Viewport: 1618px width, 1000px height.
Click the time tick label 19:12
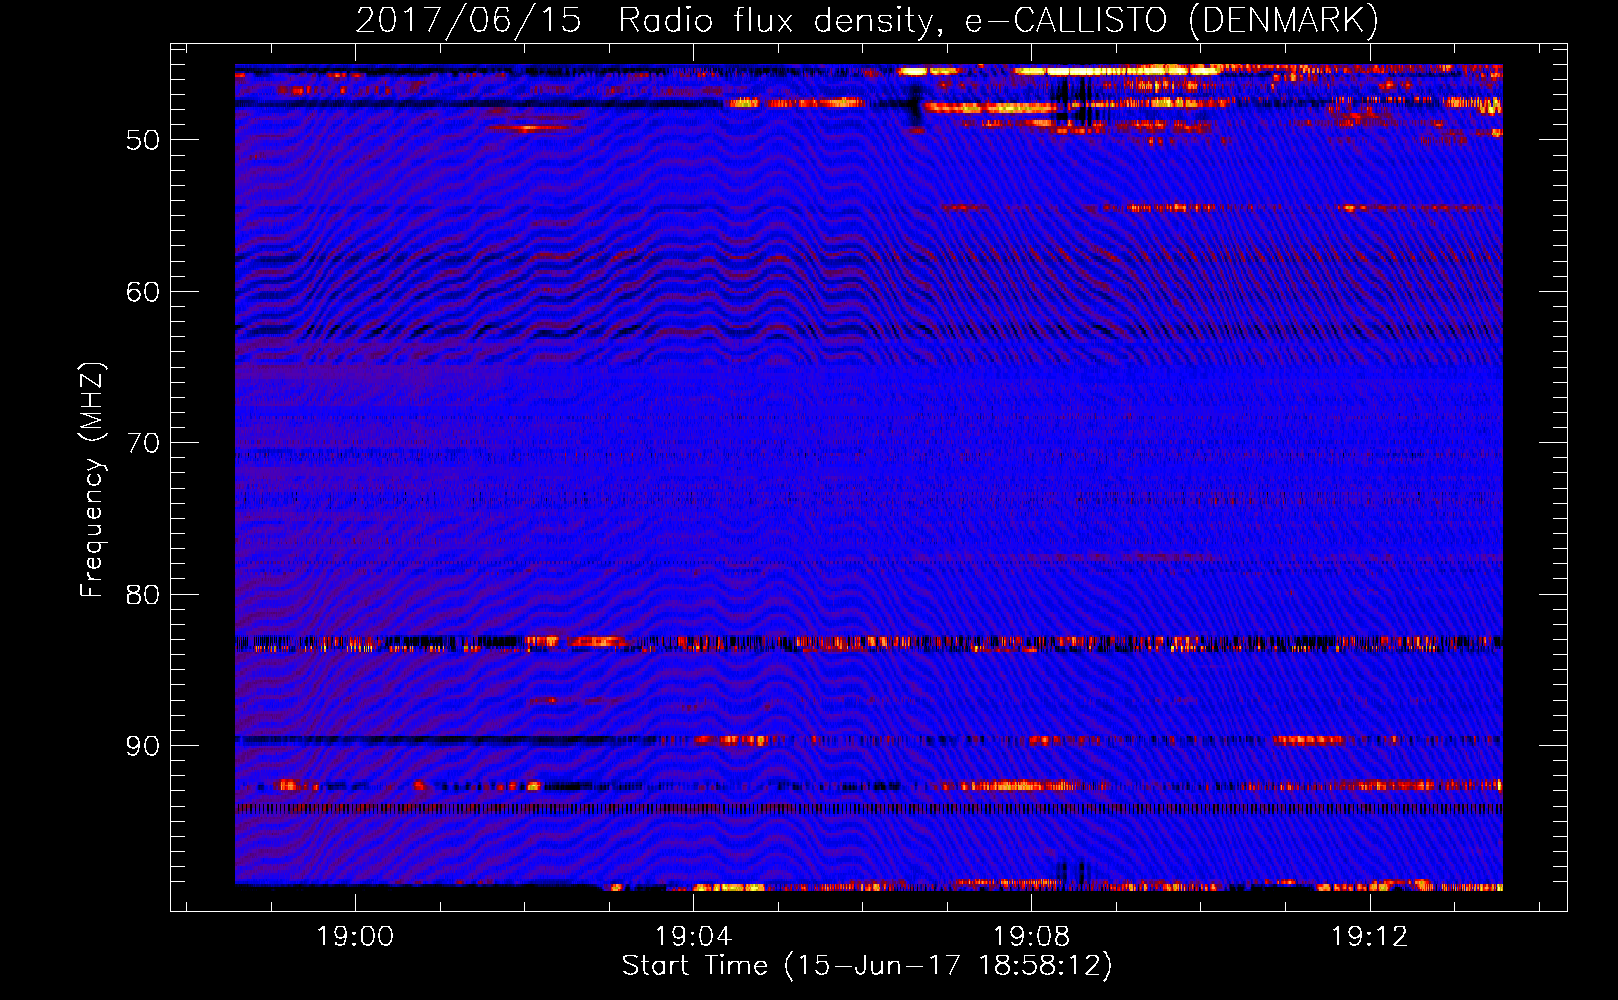tap(1369, 936)
